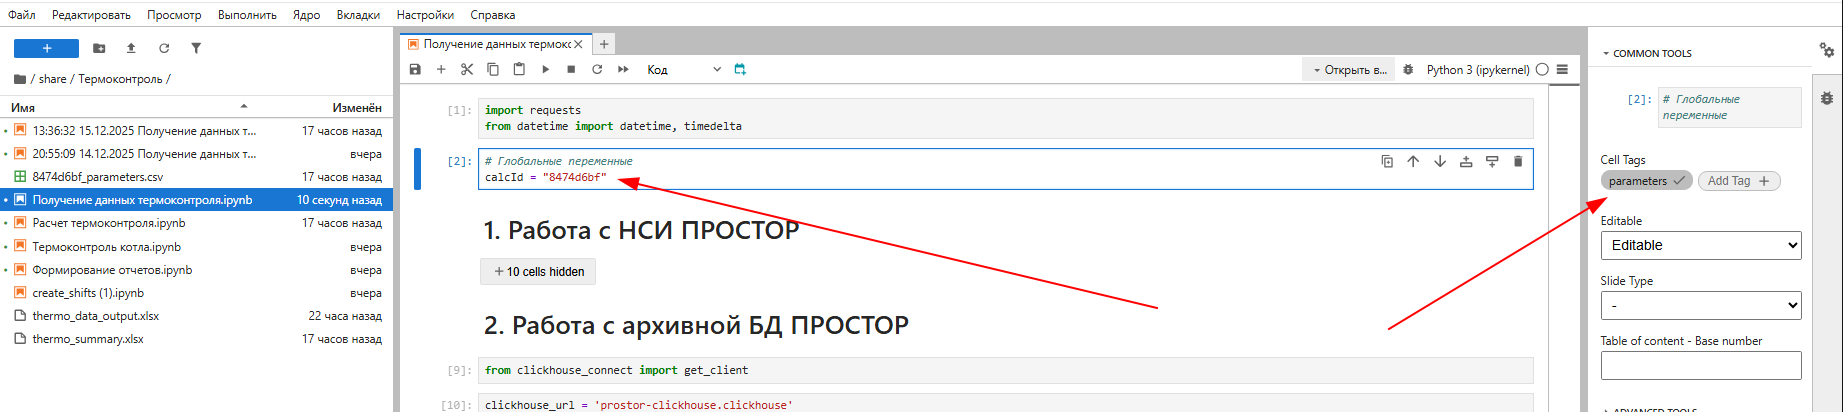Open the Editable dropdown
The width and height of the screenshot is (1843, 412).
click(x=1700, y=245)
